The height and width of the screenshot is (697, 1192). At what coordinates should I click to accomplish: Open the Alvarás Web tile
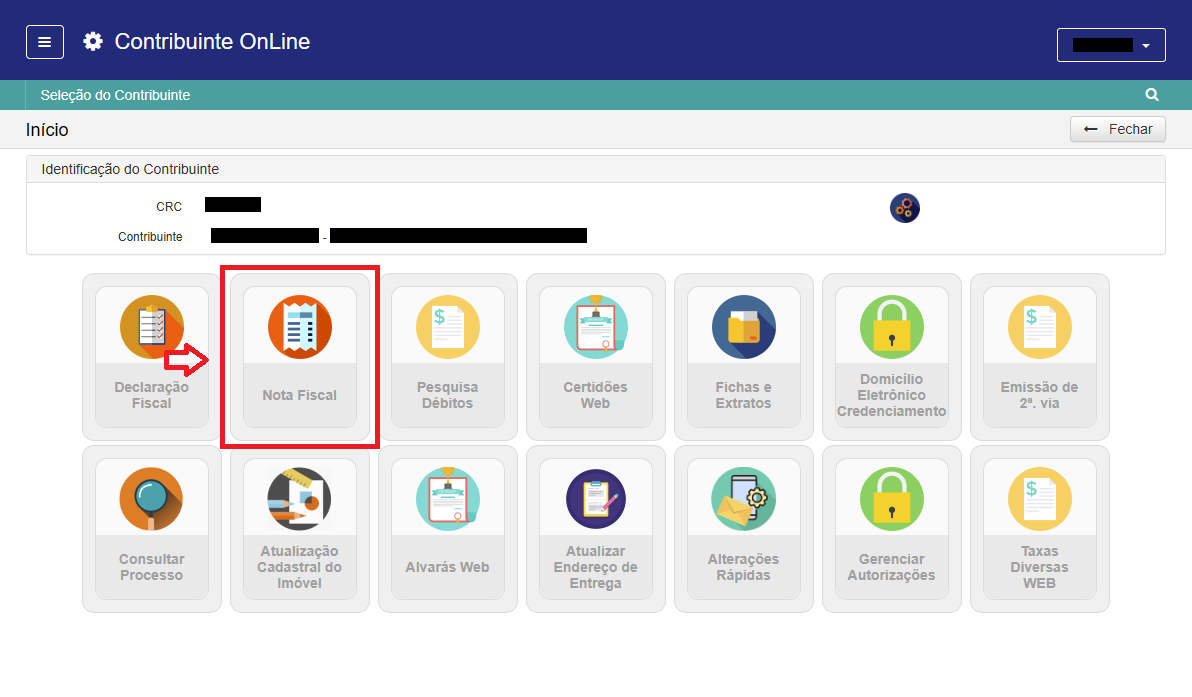point(448,529)
